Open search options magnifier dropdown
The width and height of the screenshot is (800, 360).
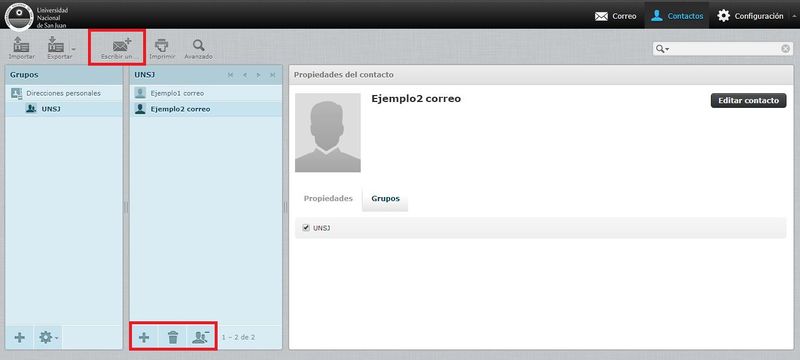click(663, 49)
